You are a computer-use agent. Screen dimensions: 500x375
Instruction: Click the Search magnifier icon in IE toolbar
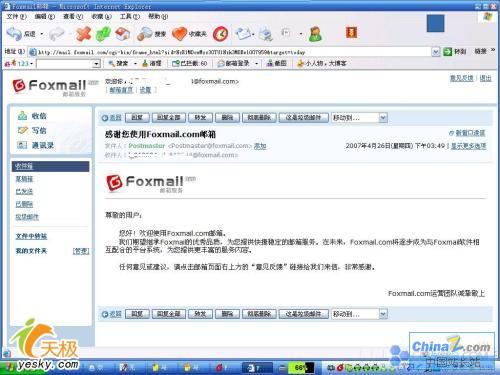pyautogui.click(x=145, y=34)
